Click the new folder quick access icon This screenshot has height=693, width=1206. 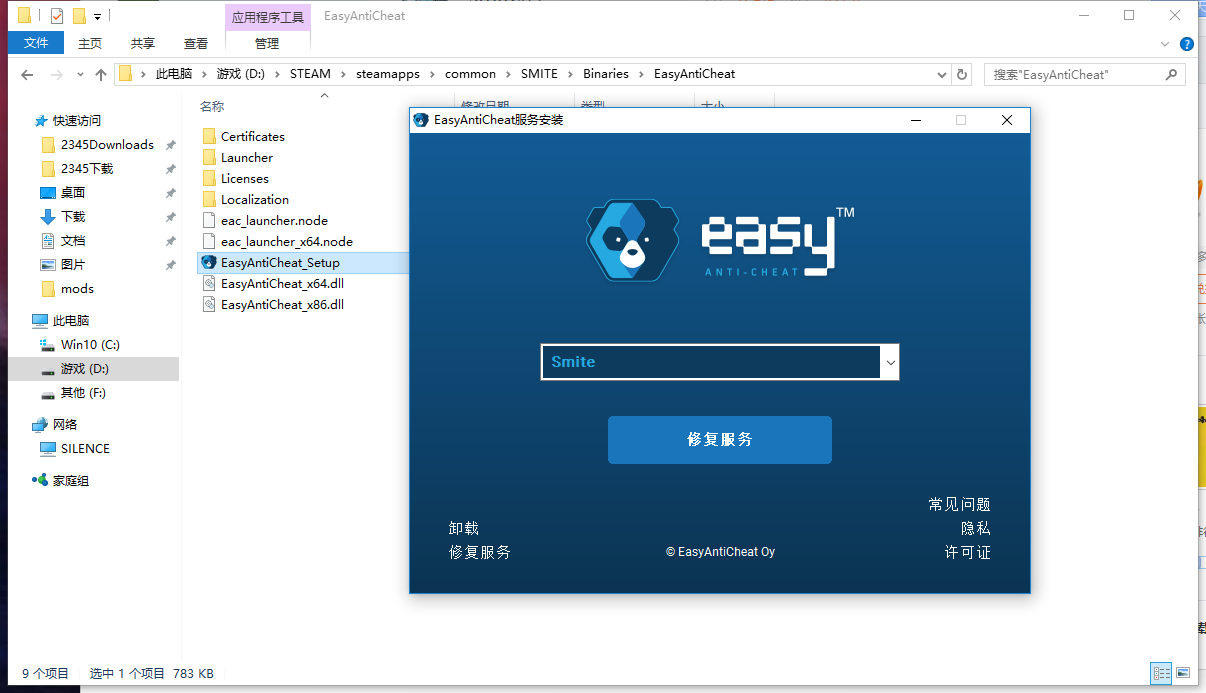(79, 16)
